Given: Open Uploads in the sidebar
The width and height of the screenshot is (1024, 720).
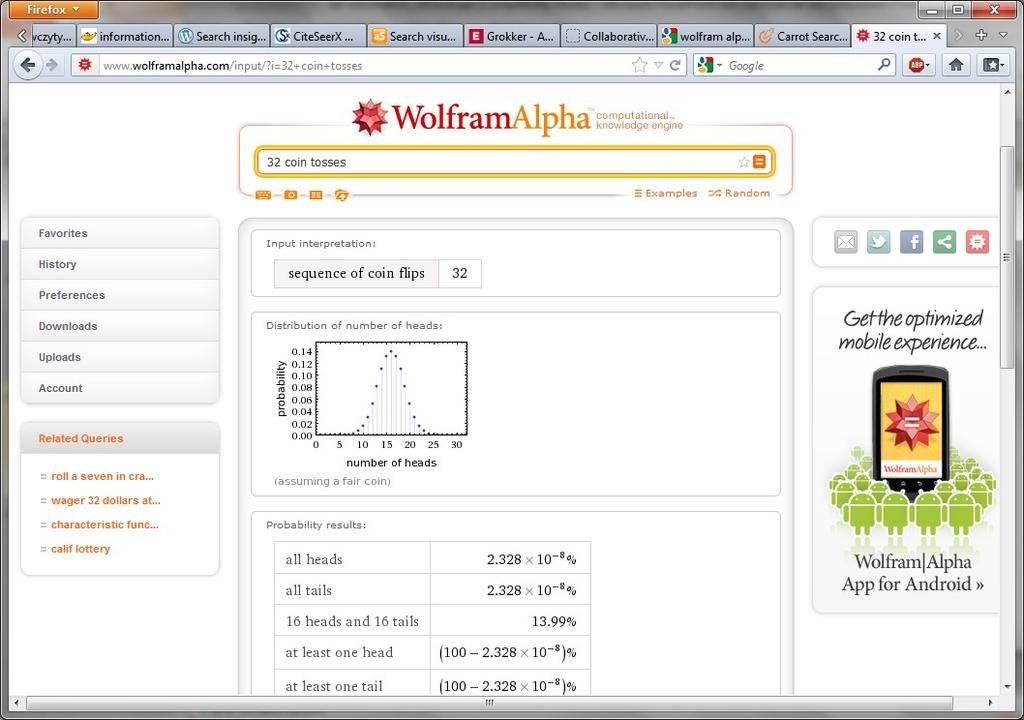Looking at the screenshot, I should pyautogui.click(x=120, y=357).
